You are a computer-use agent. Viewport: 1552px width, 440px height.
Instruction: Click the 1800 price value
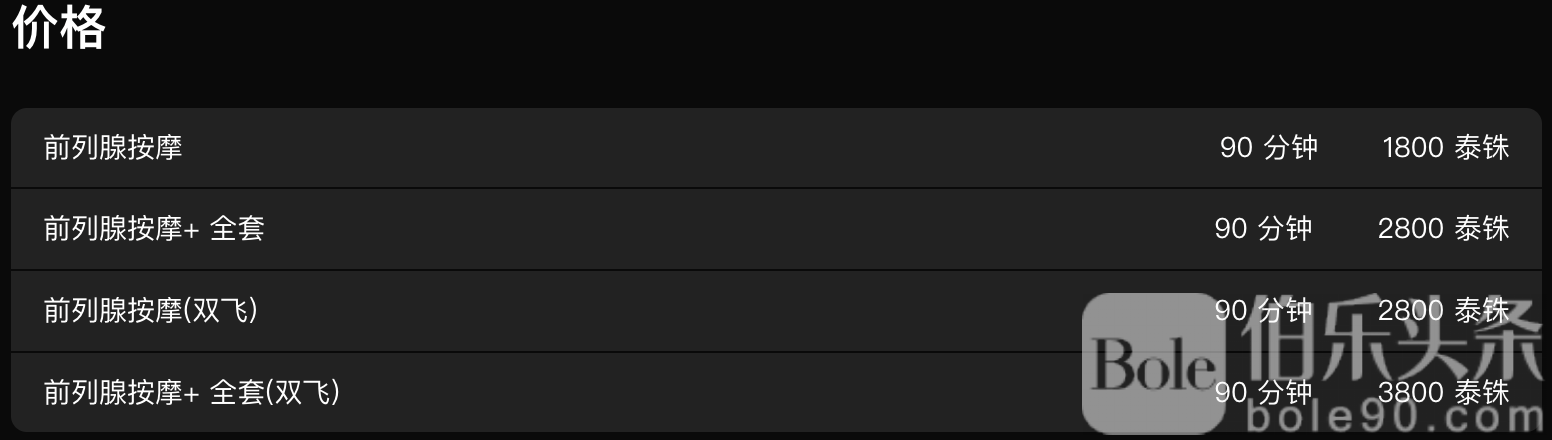point(1413,149)
